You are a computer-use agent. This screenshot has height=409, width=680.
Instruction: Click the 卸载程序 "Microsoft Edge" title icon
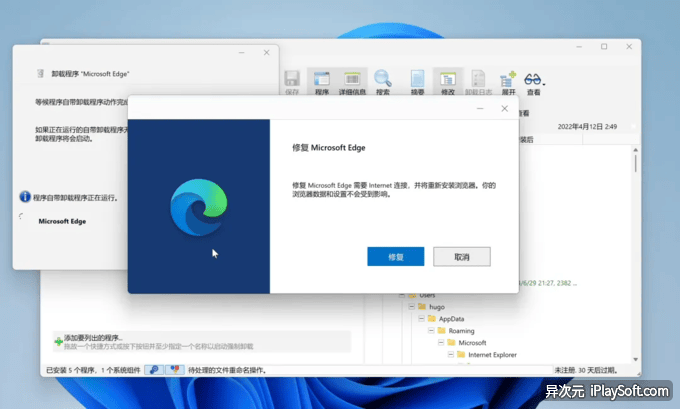pos(40,73)
